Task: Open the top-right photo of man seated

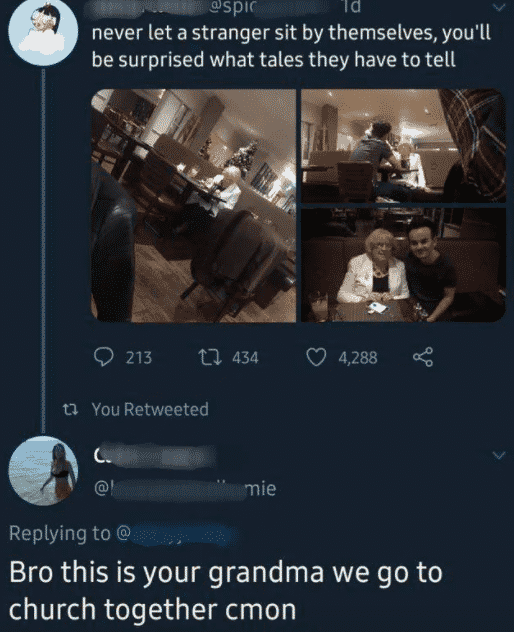Action: point(404,146)
